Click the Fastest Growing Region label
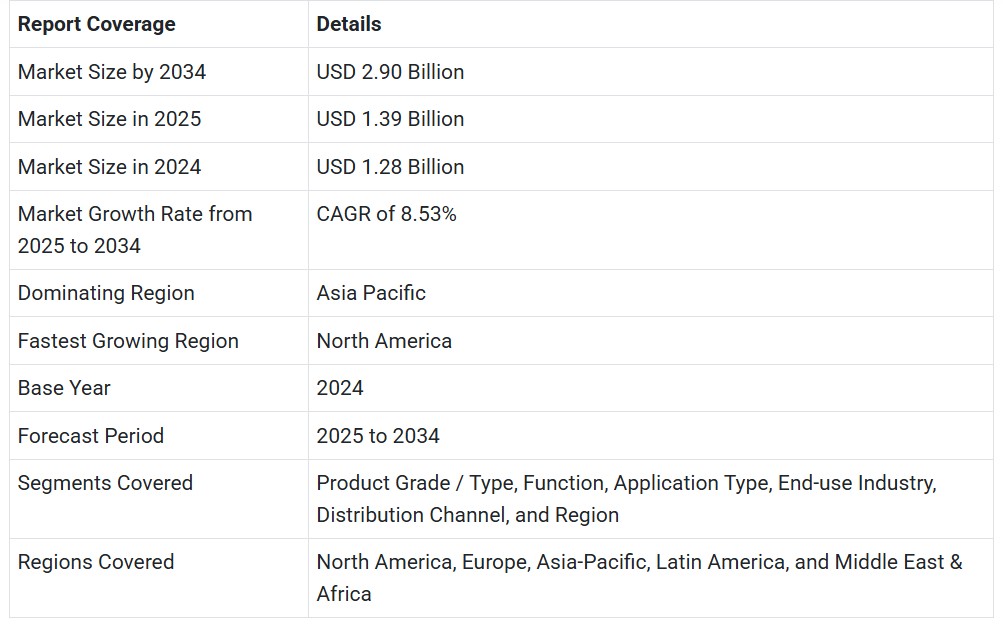The height and width of the screenshot is (628, 1003). [128, 341]
